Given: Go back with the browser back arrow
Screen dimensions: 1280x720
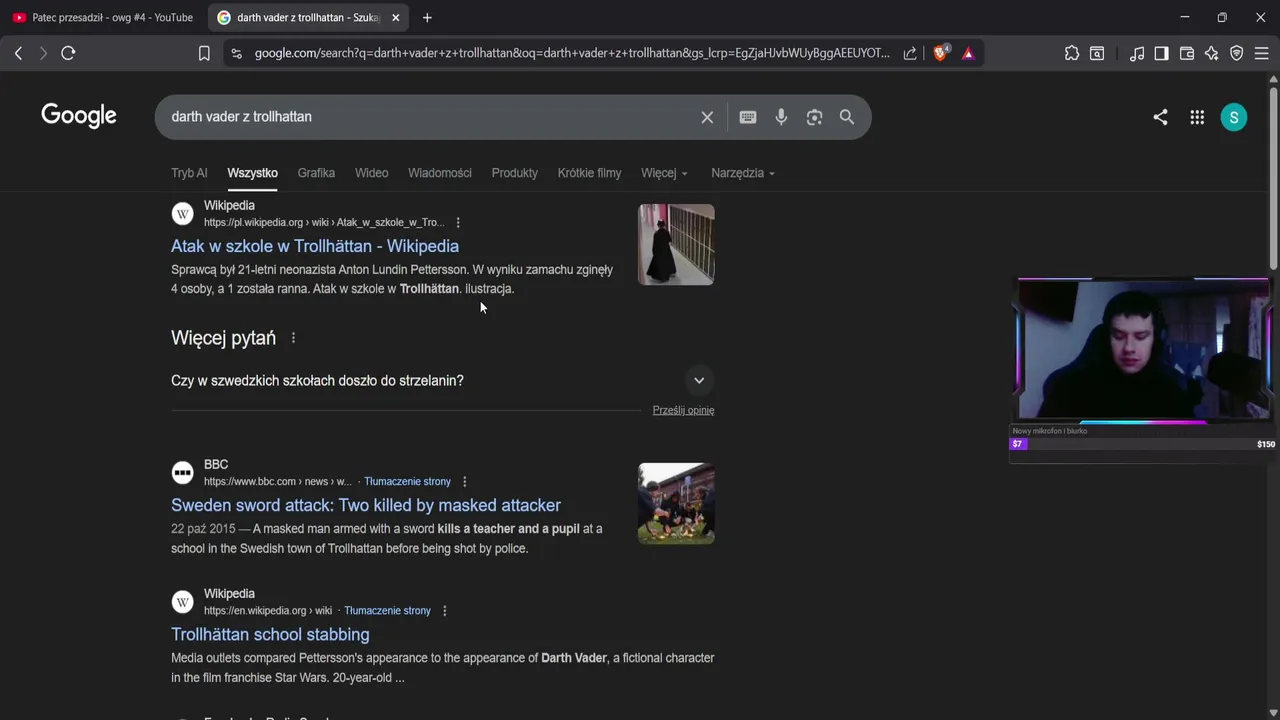Looking at the screenshot, I should (18, 53).
